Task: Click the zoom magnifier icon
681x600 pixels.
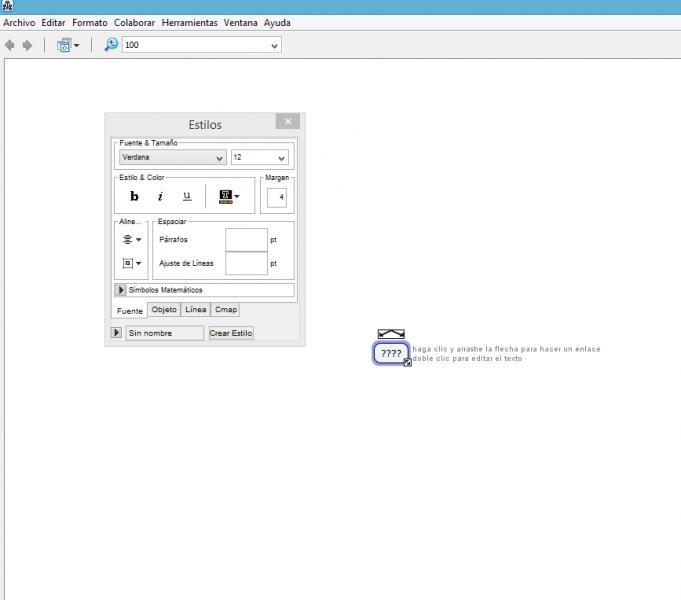Action: click(111, 45)
